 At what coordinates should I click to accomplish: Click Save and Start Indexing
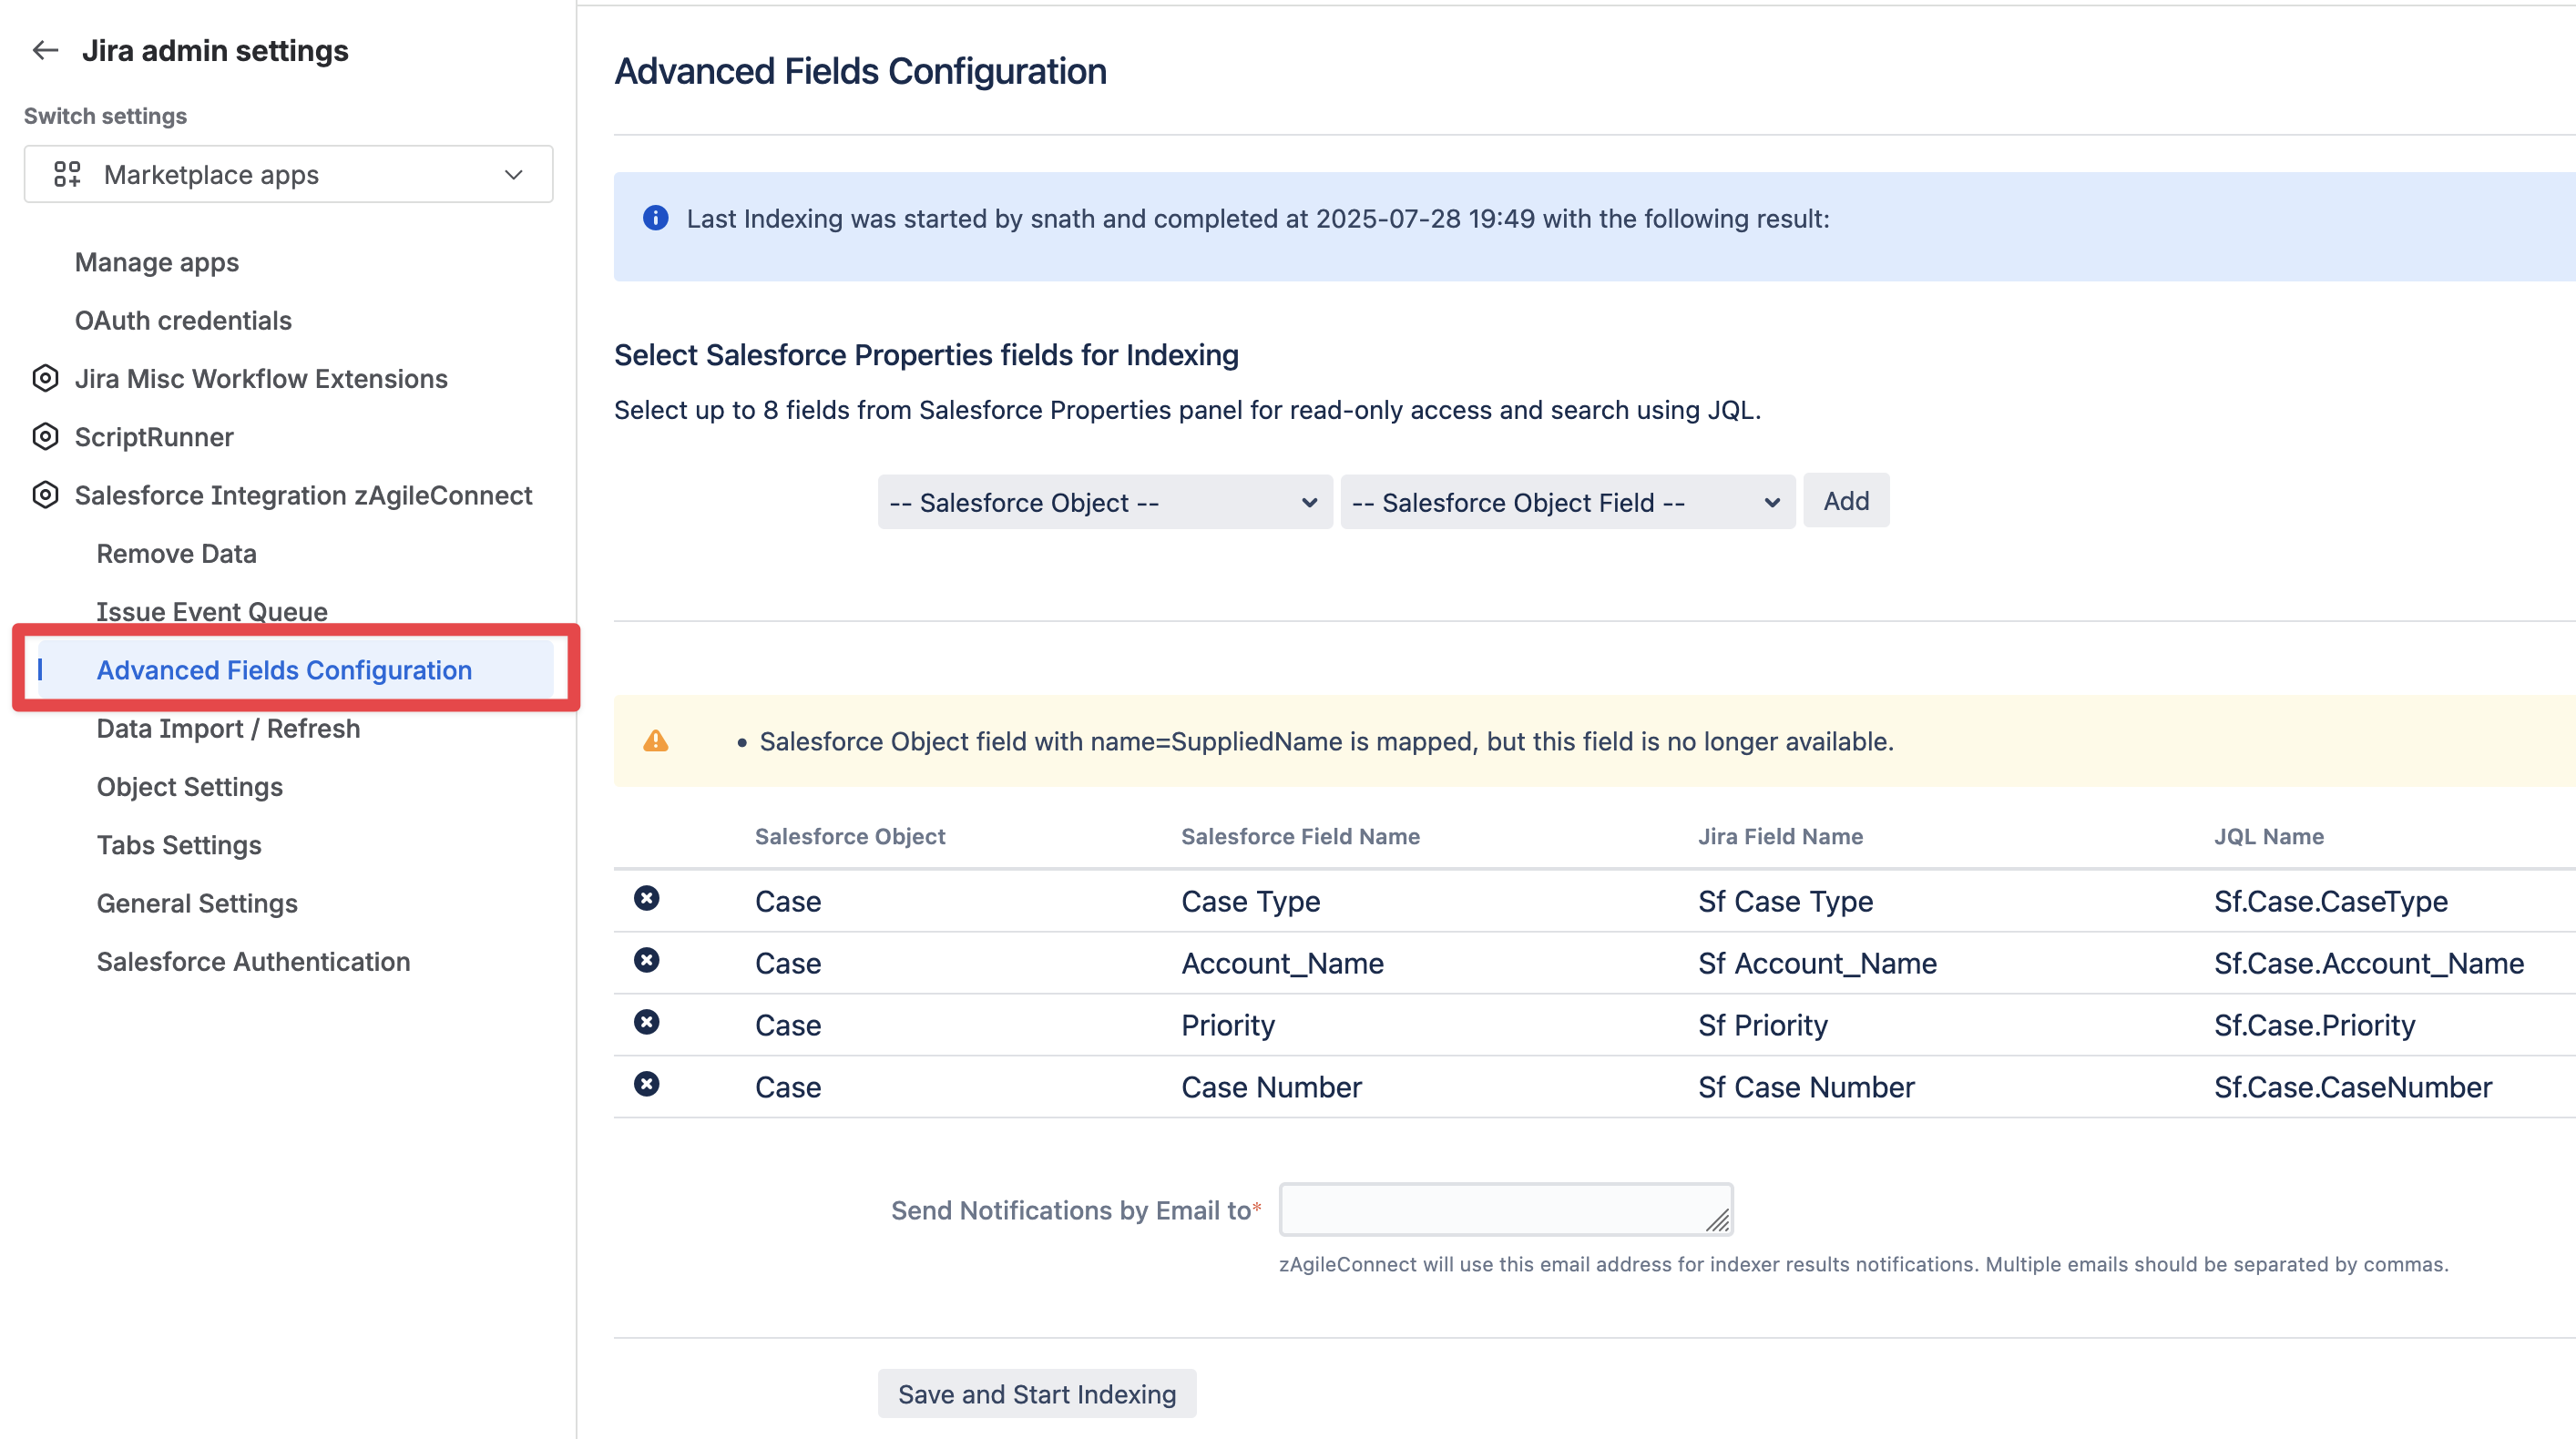tap(1037, 1393)
